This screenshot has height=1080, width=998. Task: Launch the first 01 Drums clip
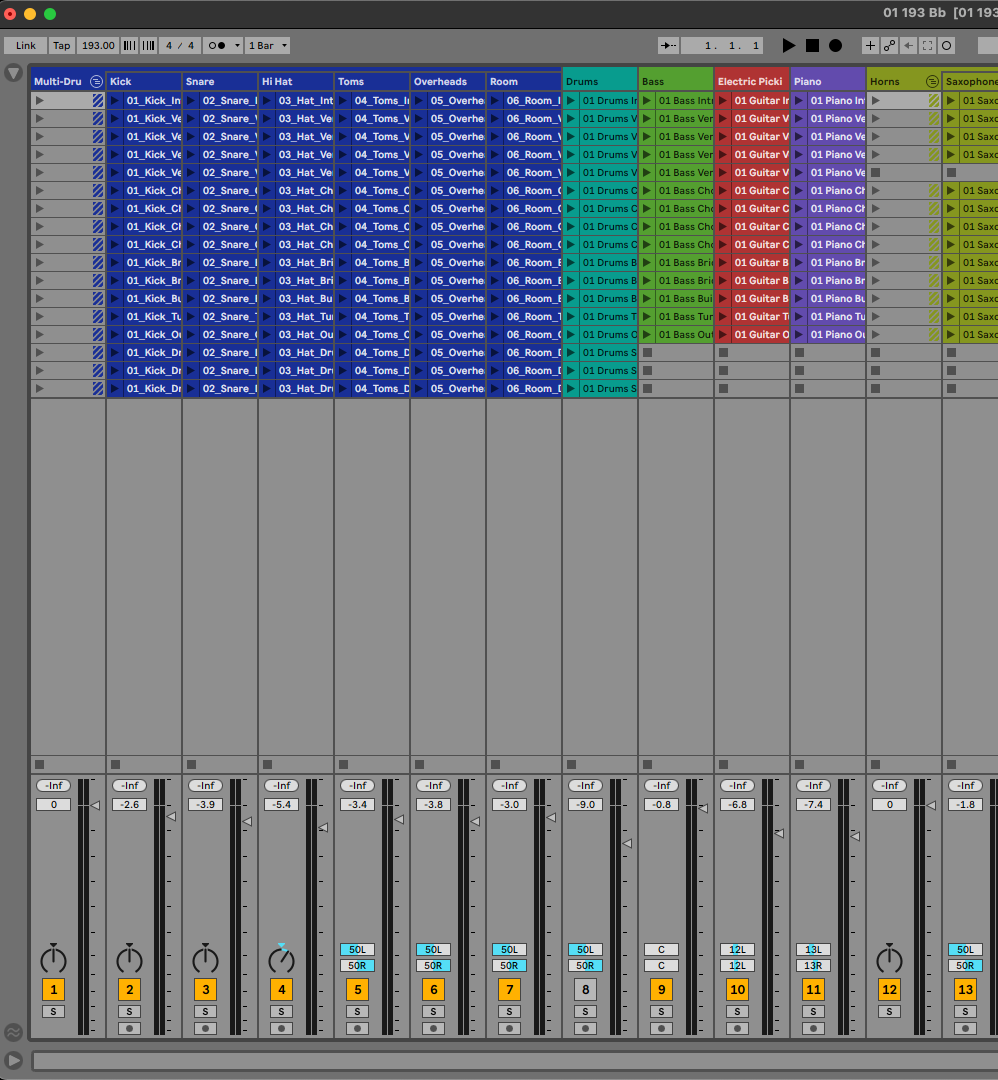click(x=571, y=101)
